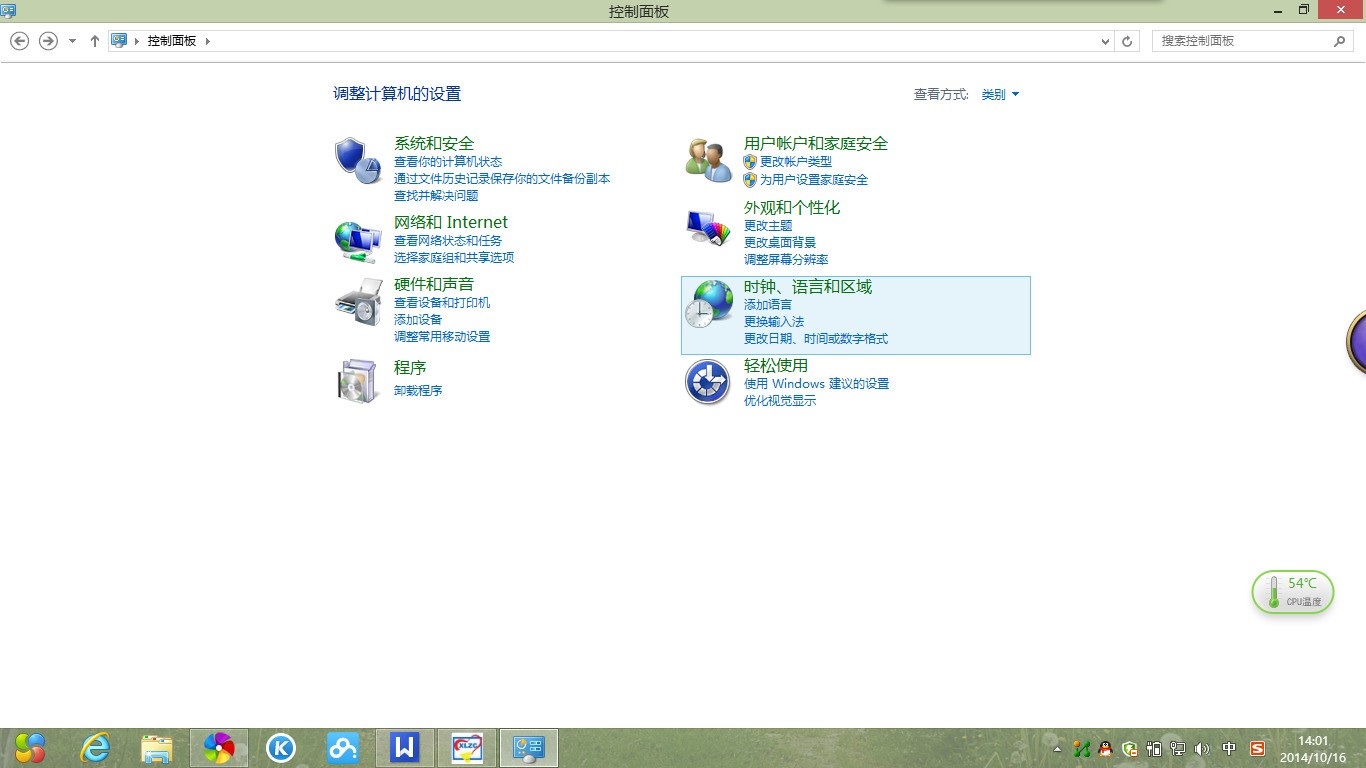Screen dimensions: 1366x768
Task: Open the 外观和个性化 monitor icon
Action: click(709, 228)
